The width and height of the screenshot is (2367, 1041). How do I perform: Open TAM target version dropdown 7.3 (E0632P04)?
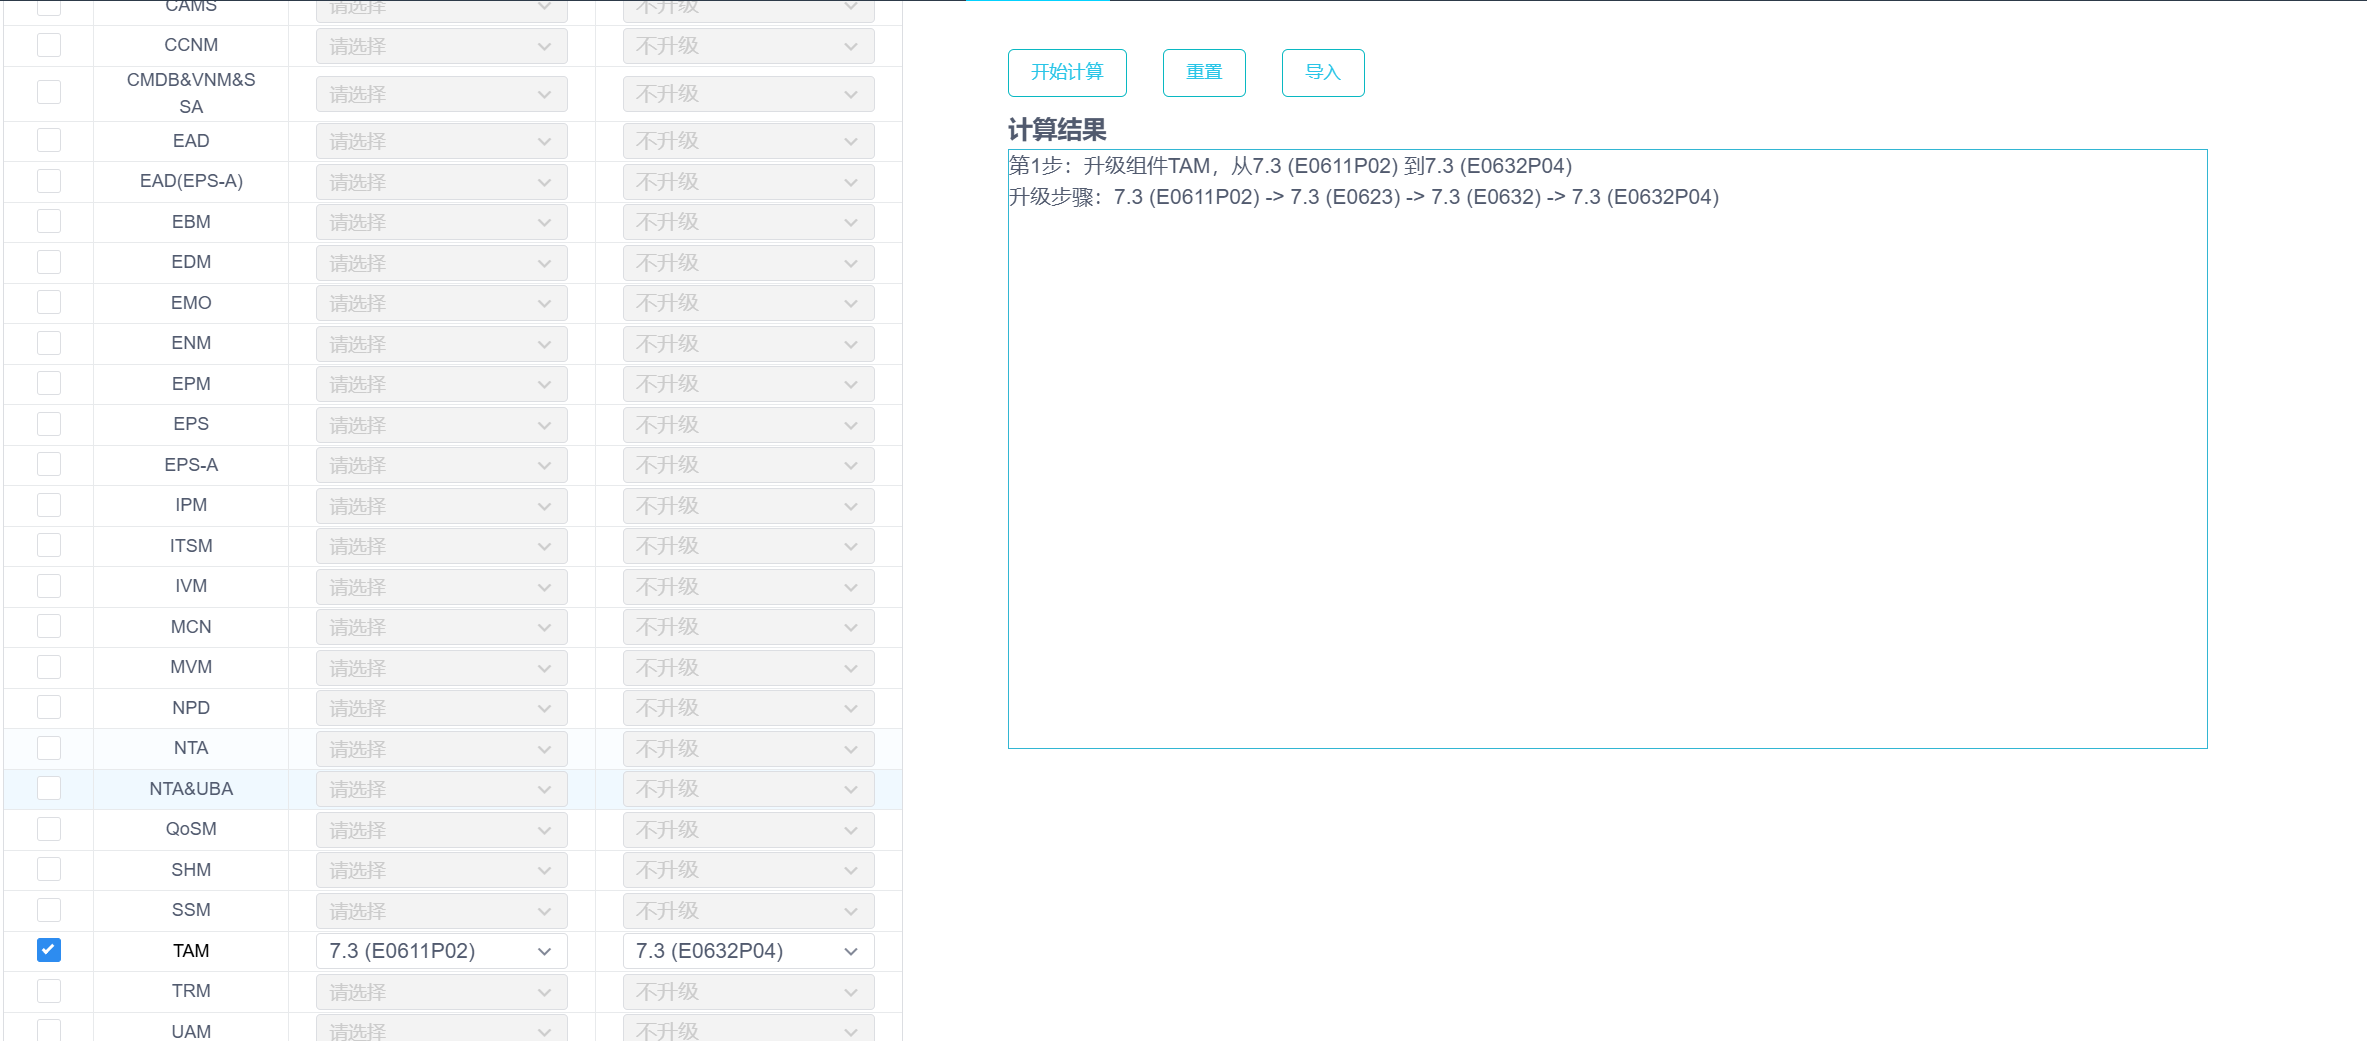tap(748, 951)
